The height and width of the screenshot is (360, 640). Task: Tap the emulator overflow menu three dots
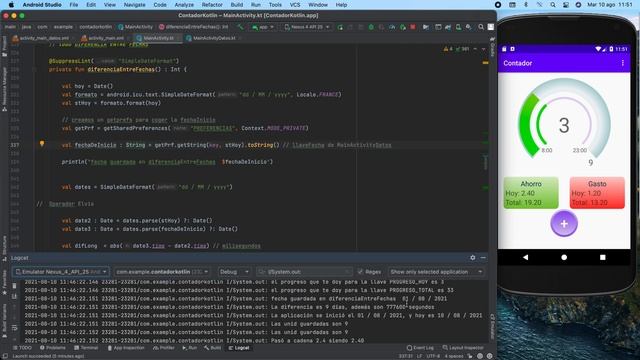(x=622, y=63)
